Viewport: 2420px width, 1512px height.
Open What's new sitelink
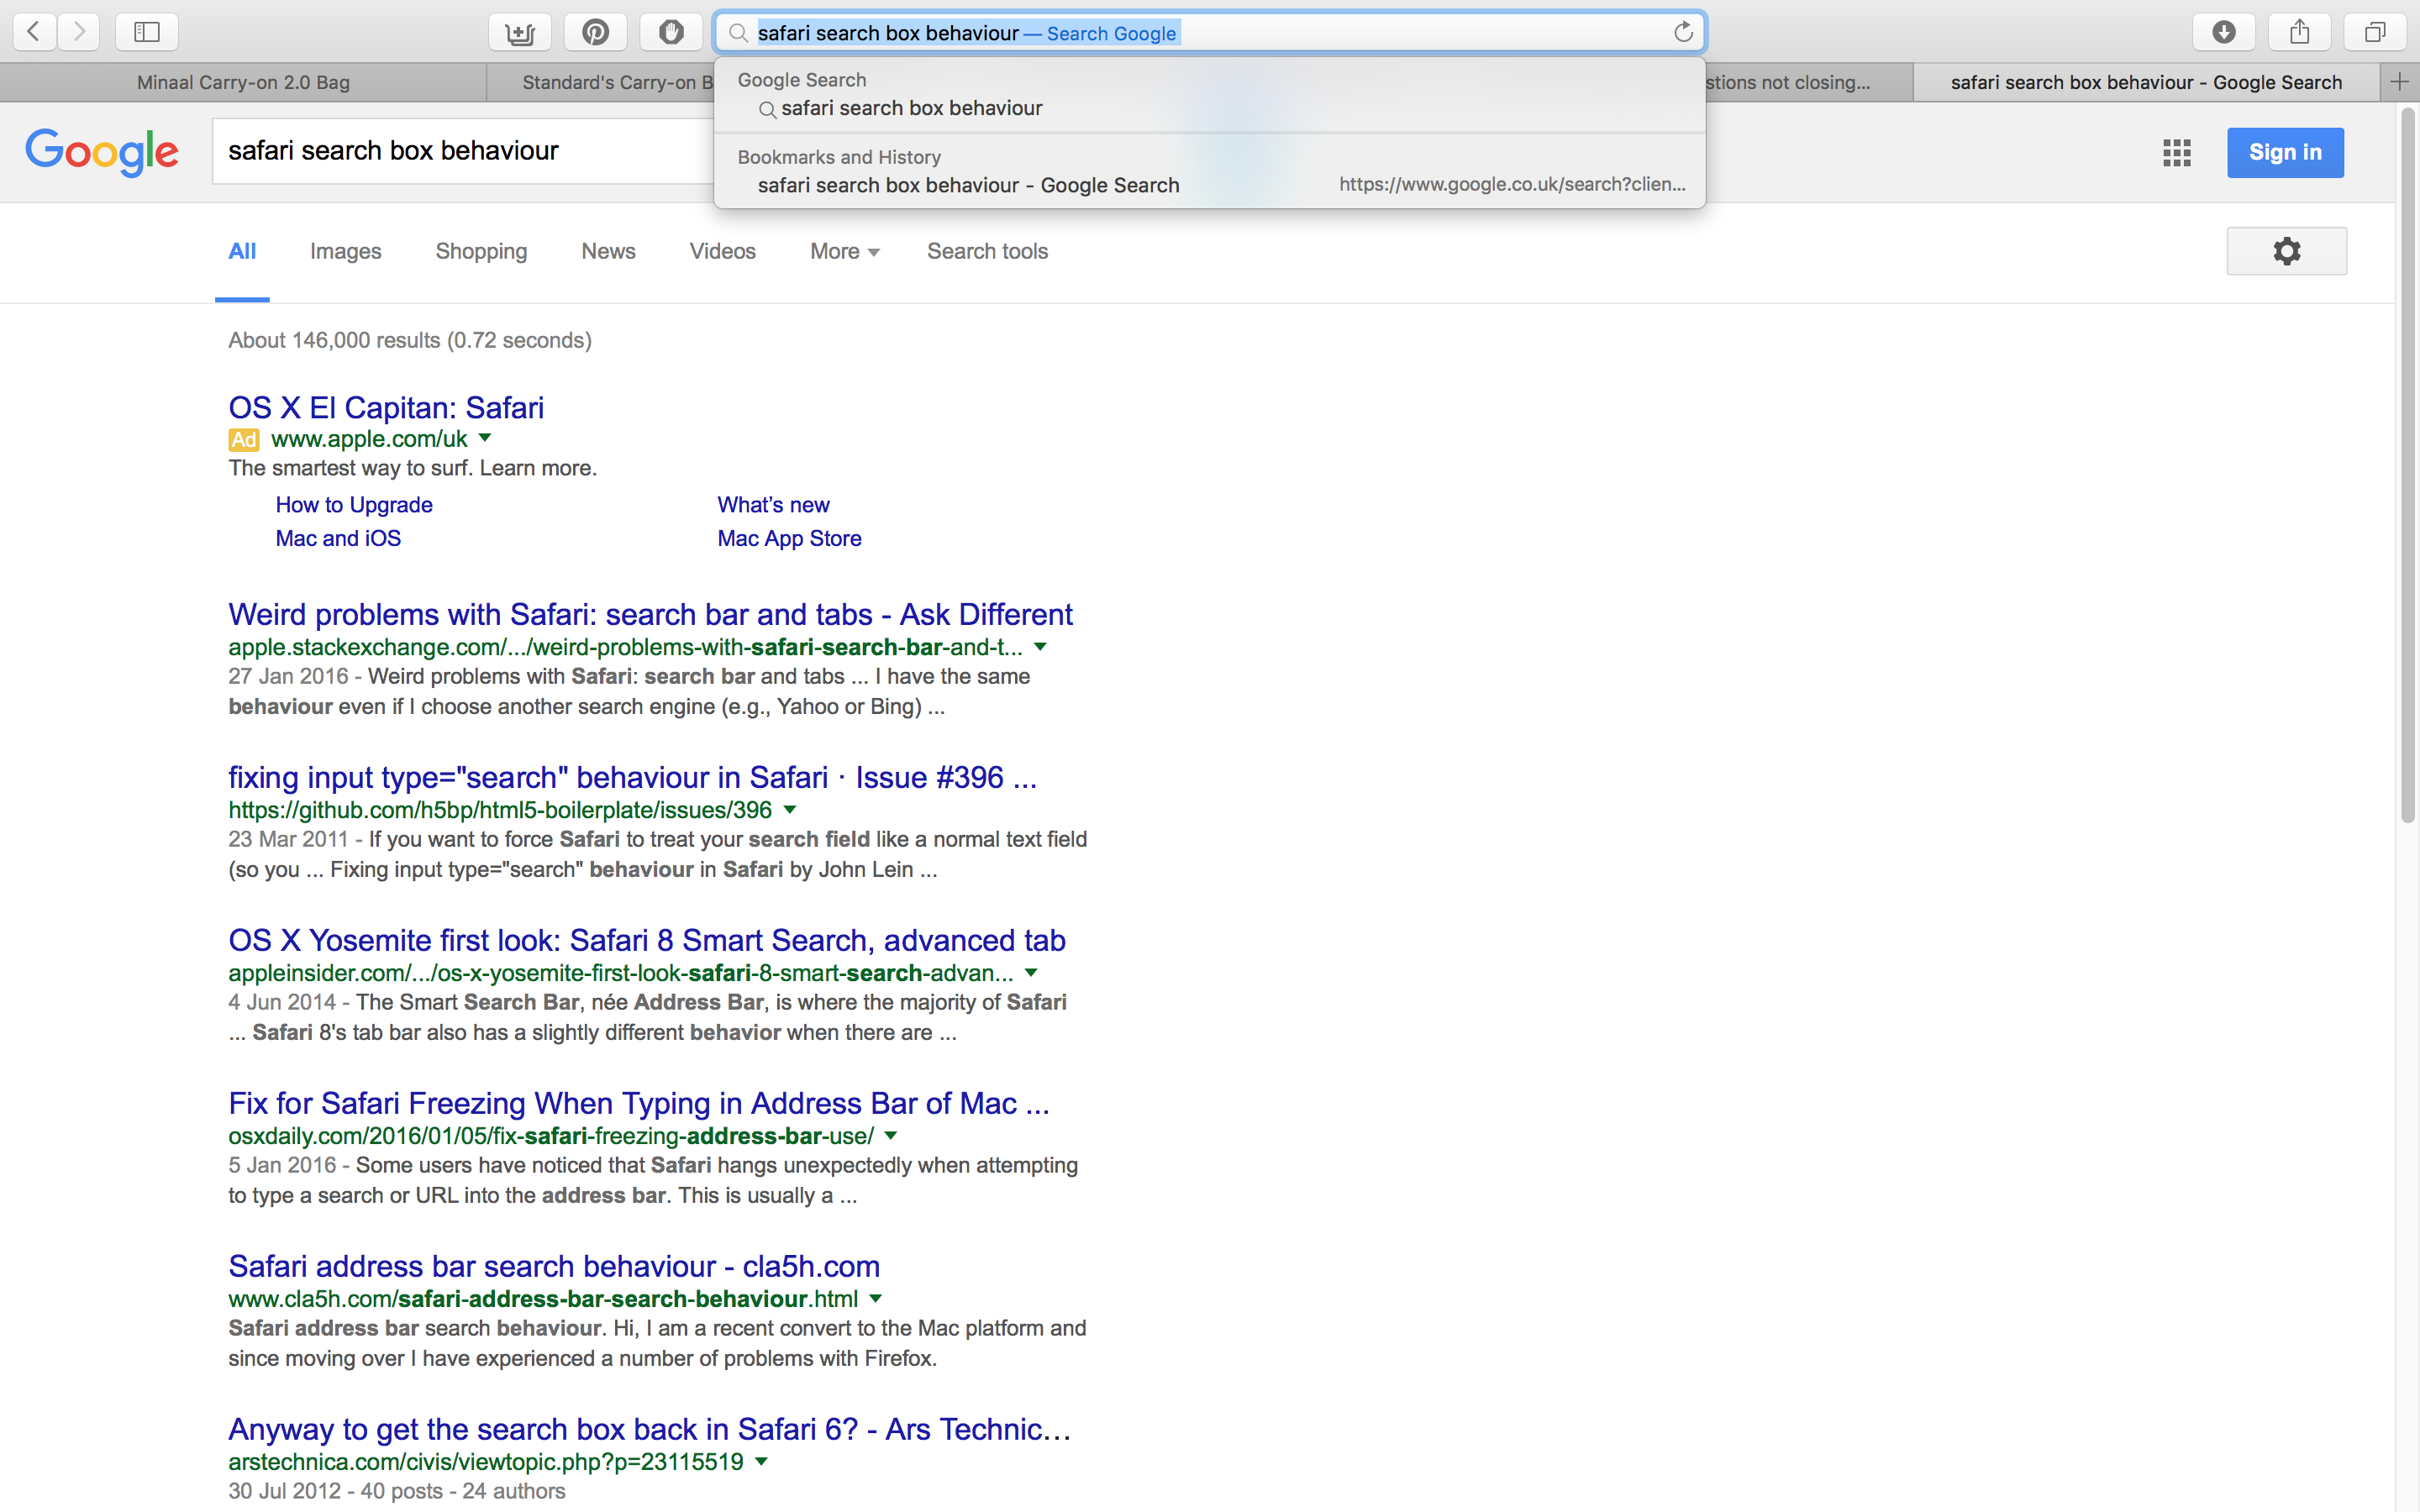pos(773,505)
